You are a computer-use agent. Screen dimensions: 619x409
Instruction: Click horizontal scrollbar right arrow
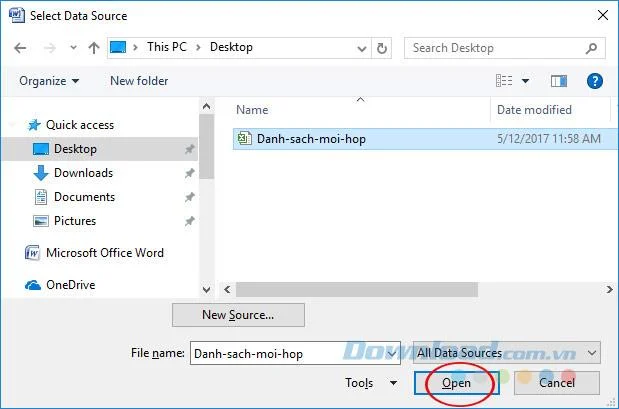click(x=610, y=289)
